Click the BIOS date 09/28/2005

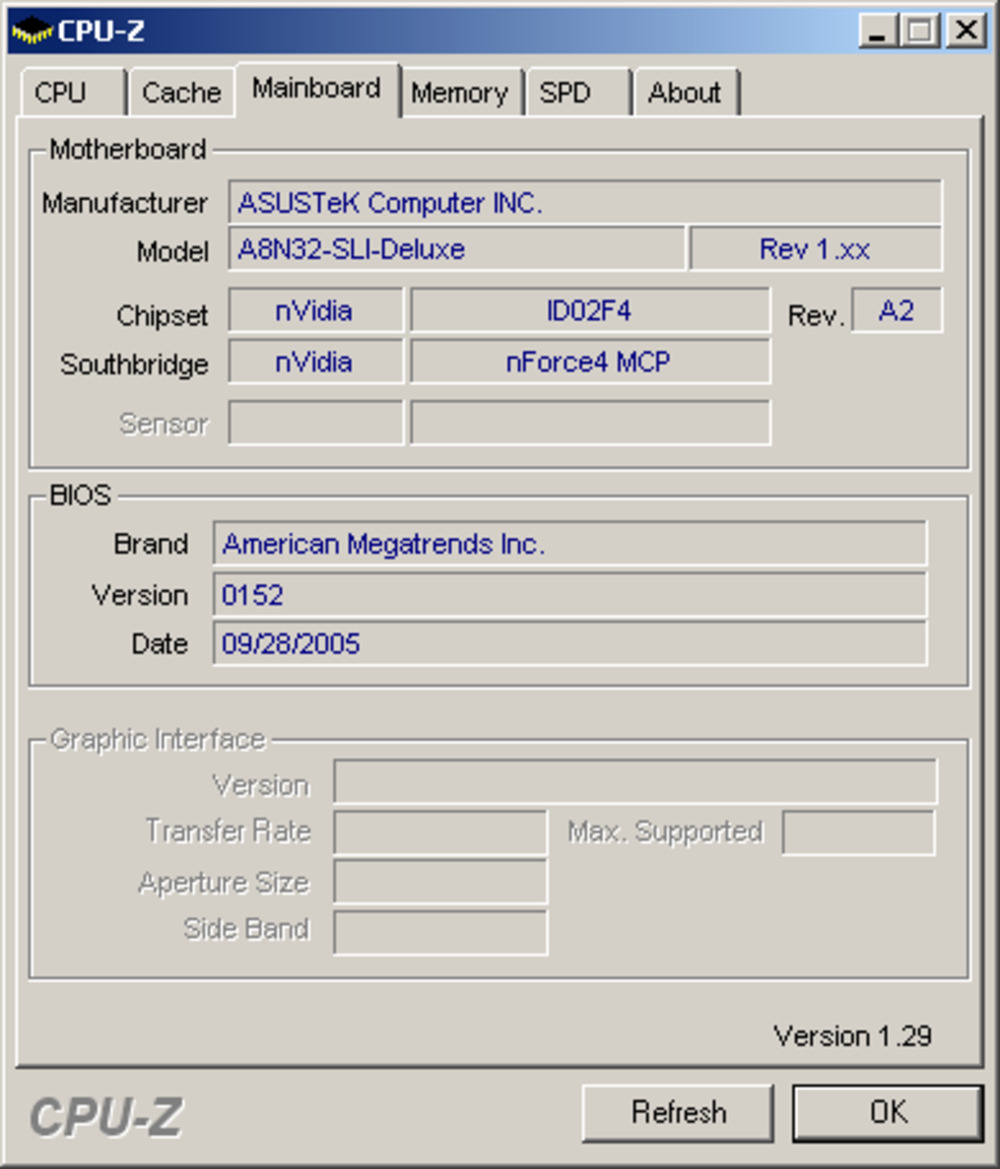pos(570,643)
